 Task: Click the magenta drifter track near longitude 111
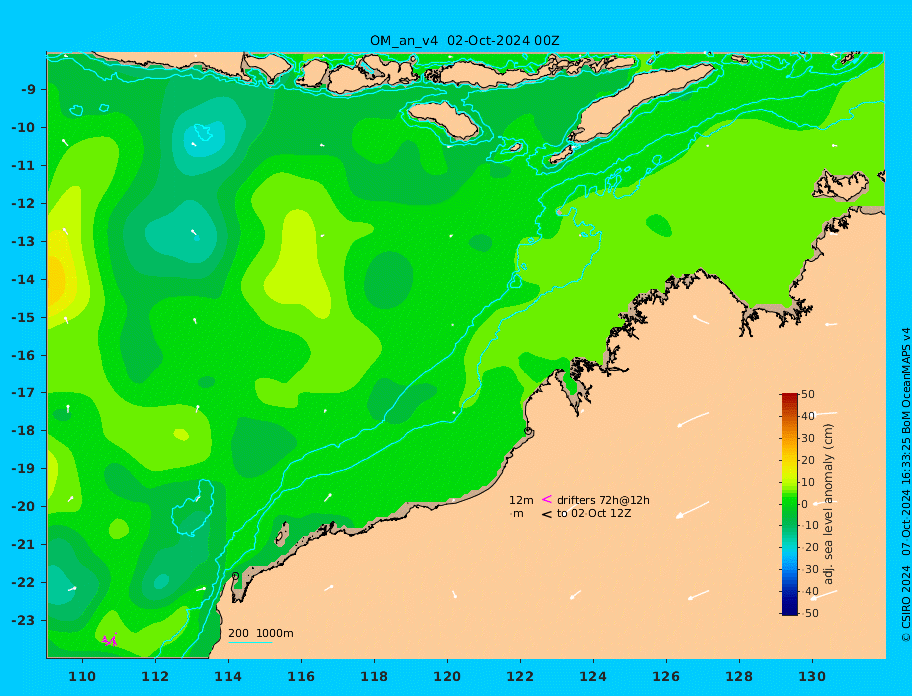click(110, 640)
